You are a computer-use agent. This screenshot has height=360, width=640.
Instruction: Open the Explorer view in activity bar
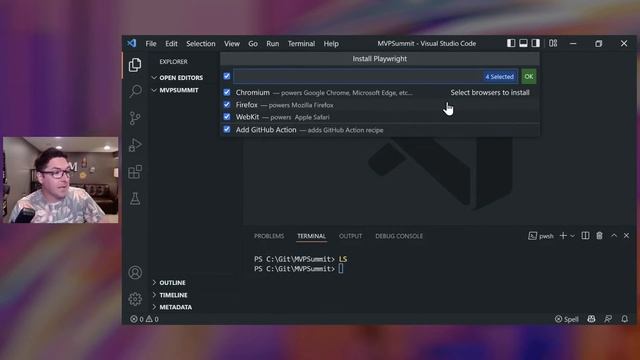pos(135,64)
